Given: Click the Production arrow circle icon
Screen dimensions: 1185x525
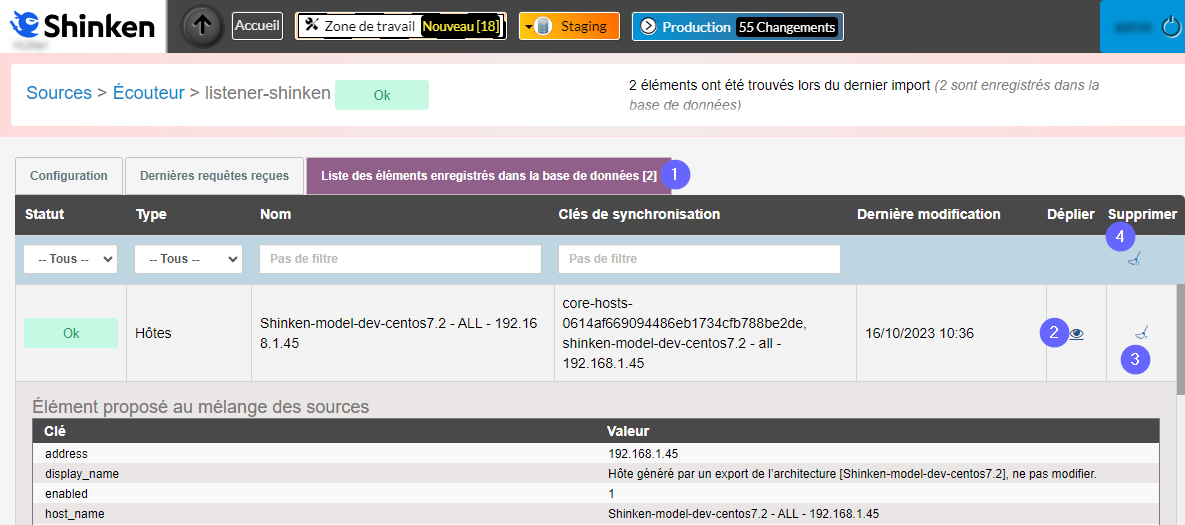Looking at the screenshot, I should [648, 27].
